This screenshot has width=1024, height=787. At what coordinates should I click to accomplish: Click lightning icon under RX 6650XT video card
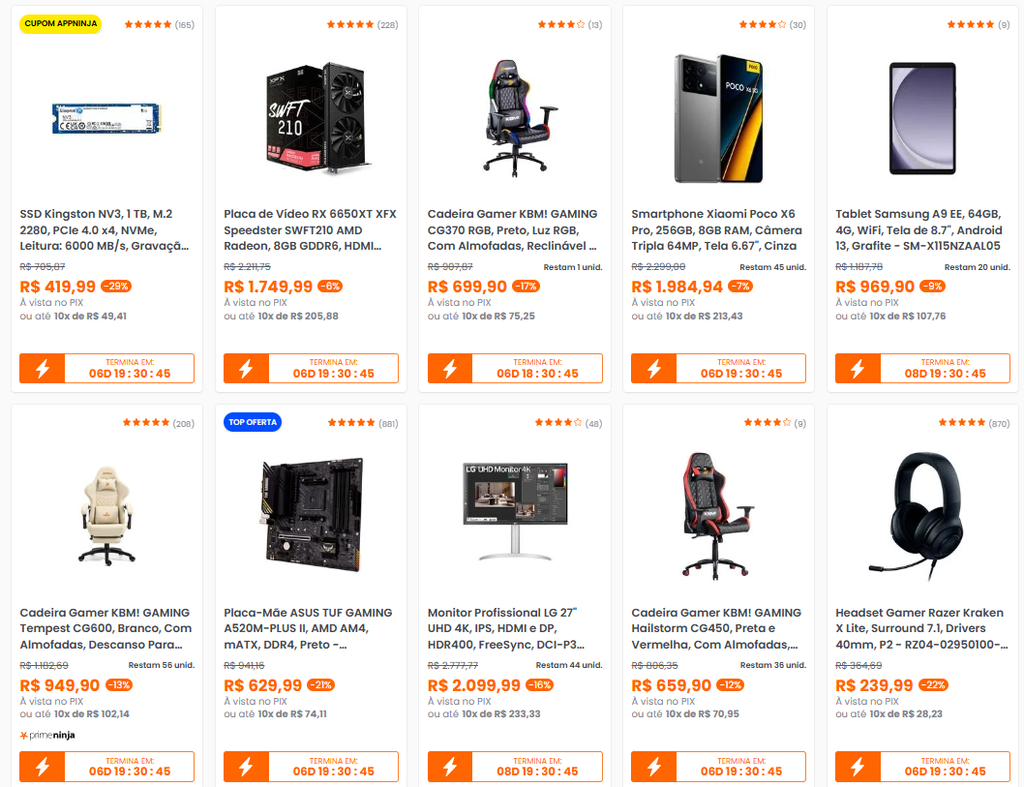246,368
